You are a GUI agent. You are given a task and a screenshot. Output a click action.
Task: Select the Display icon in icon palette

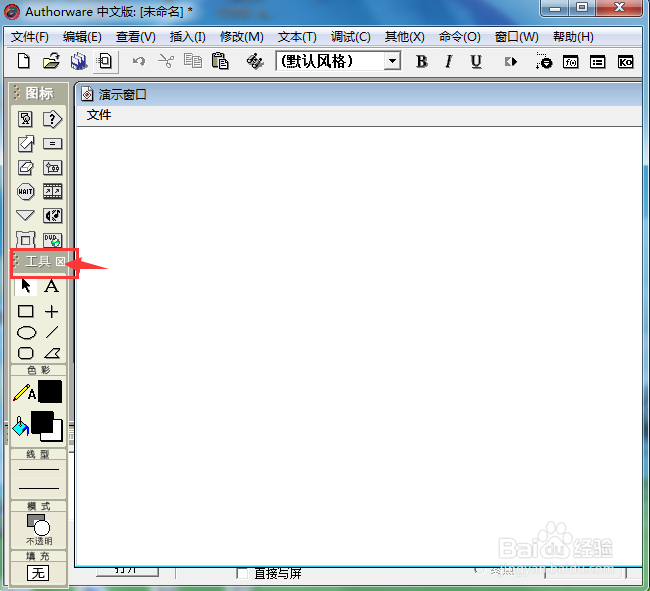click(25, 119)
